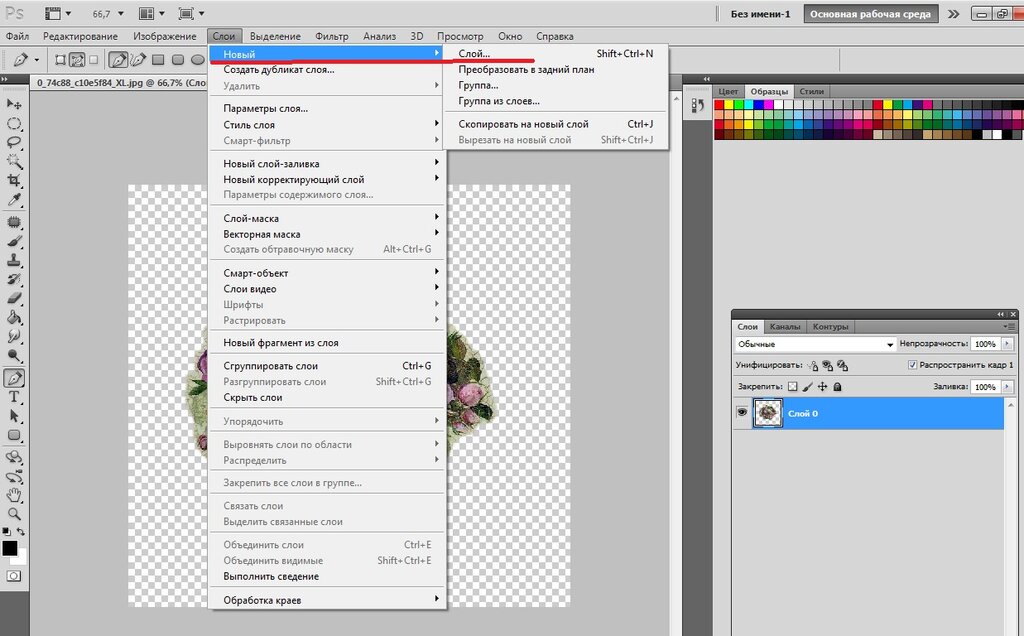Select the Lasso tool

tap(14, 142)
